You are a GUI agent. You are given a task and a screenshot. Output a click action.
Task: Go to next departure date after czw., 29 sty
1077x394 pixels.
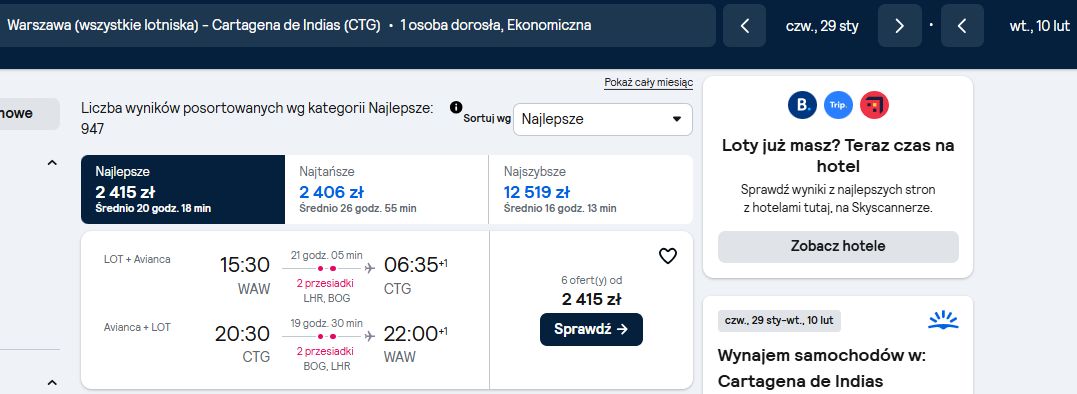(900, 26)
